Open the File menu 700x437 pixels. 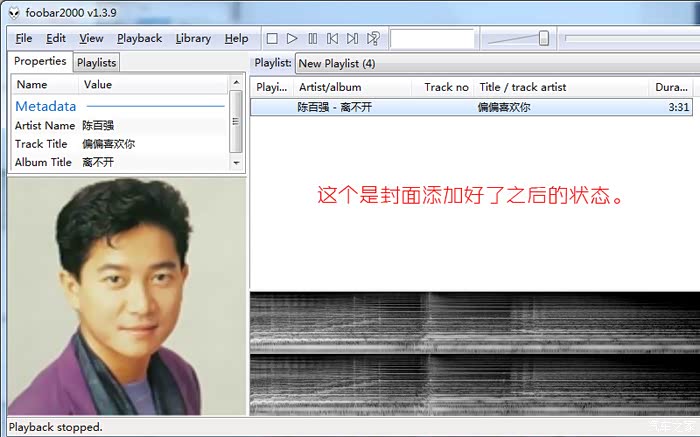coord(24,39)
